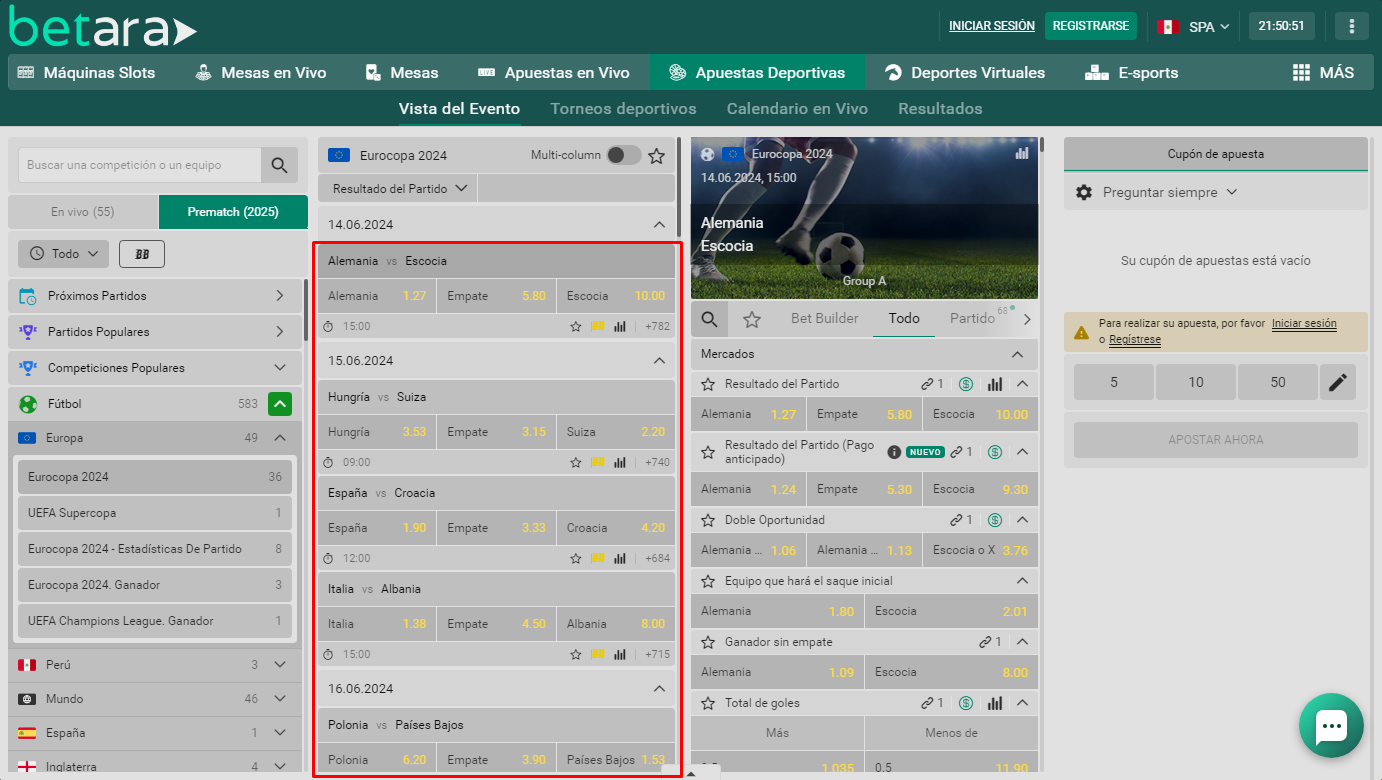Open Deportes Virtuales section
Screen dimensions: 1382x780
pos(965,72)
